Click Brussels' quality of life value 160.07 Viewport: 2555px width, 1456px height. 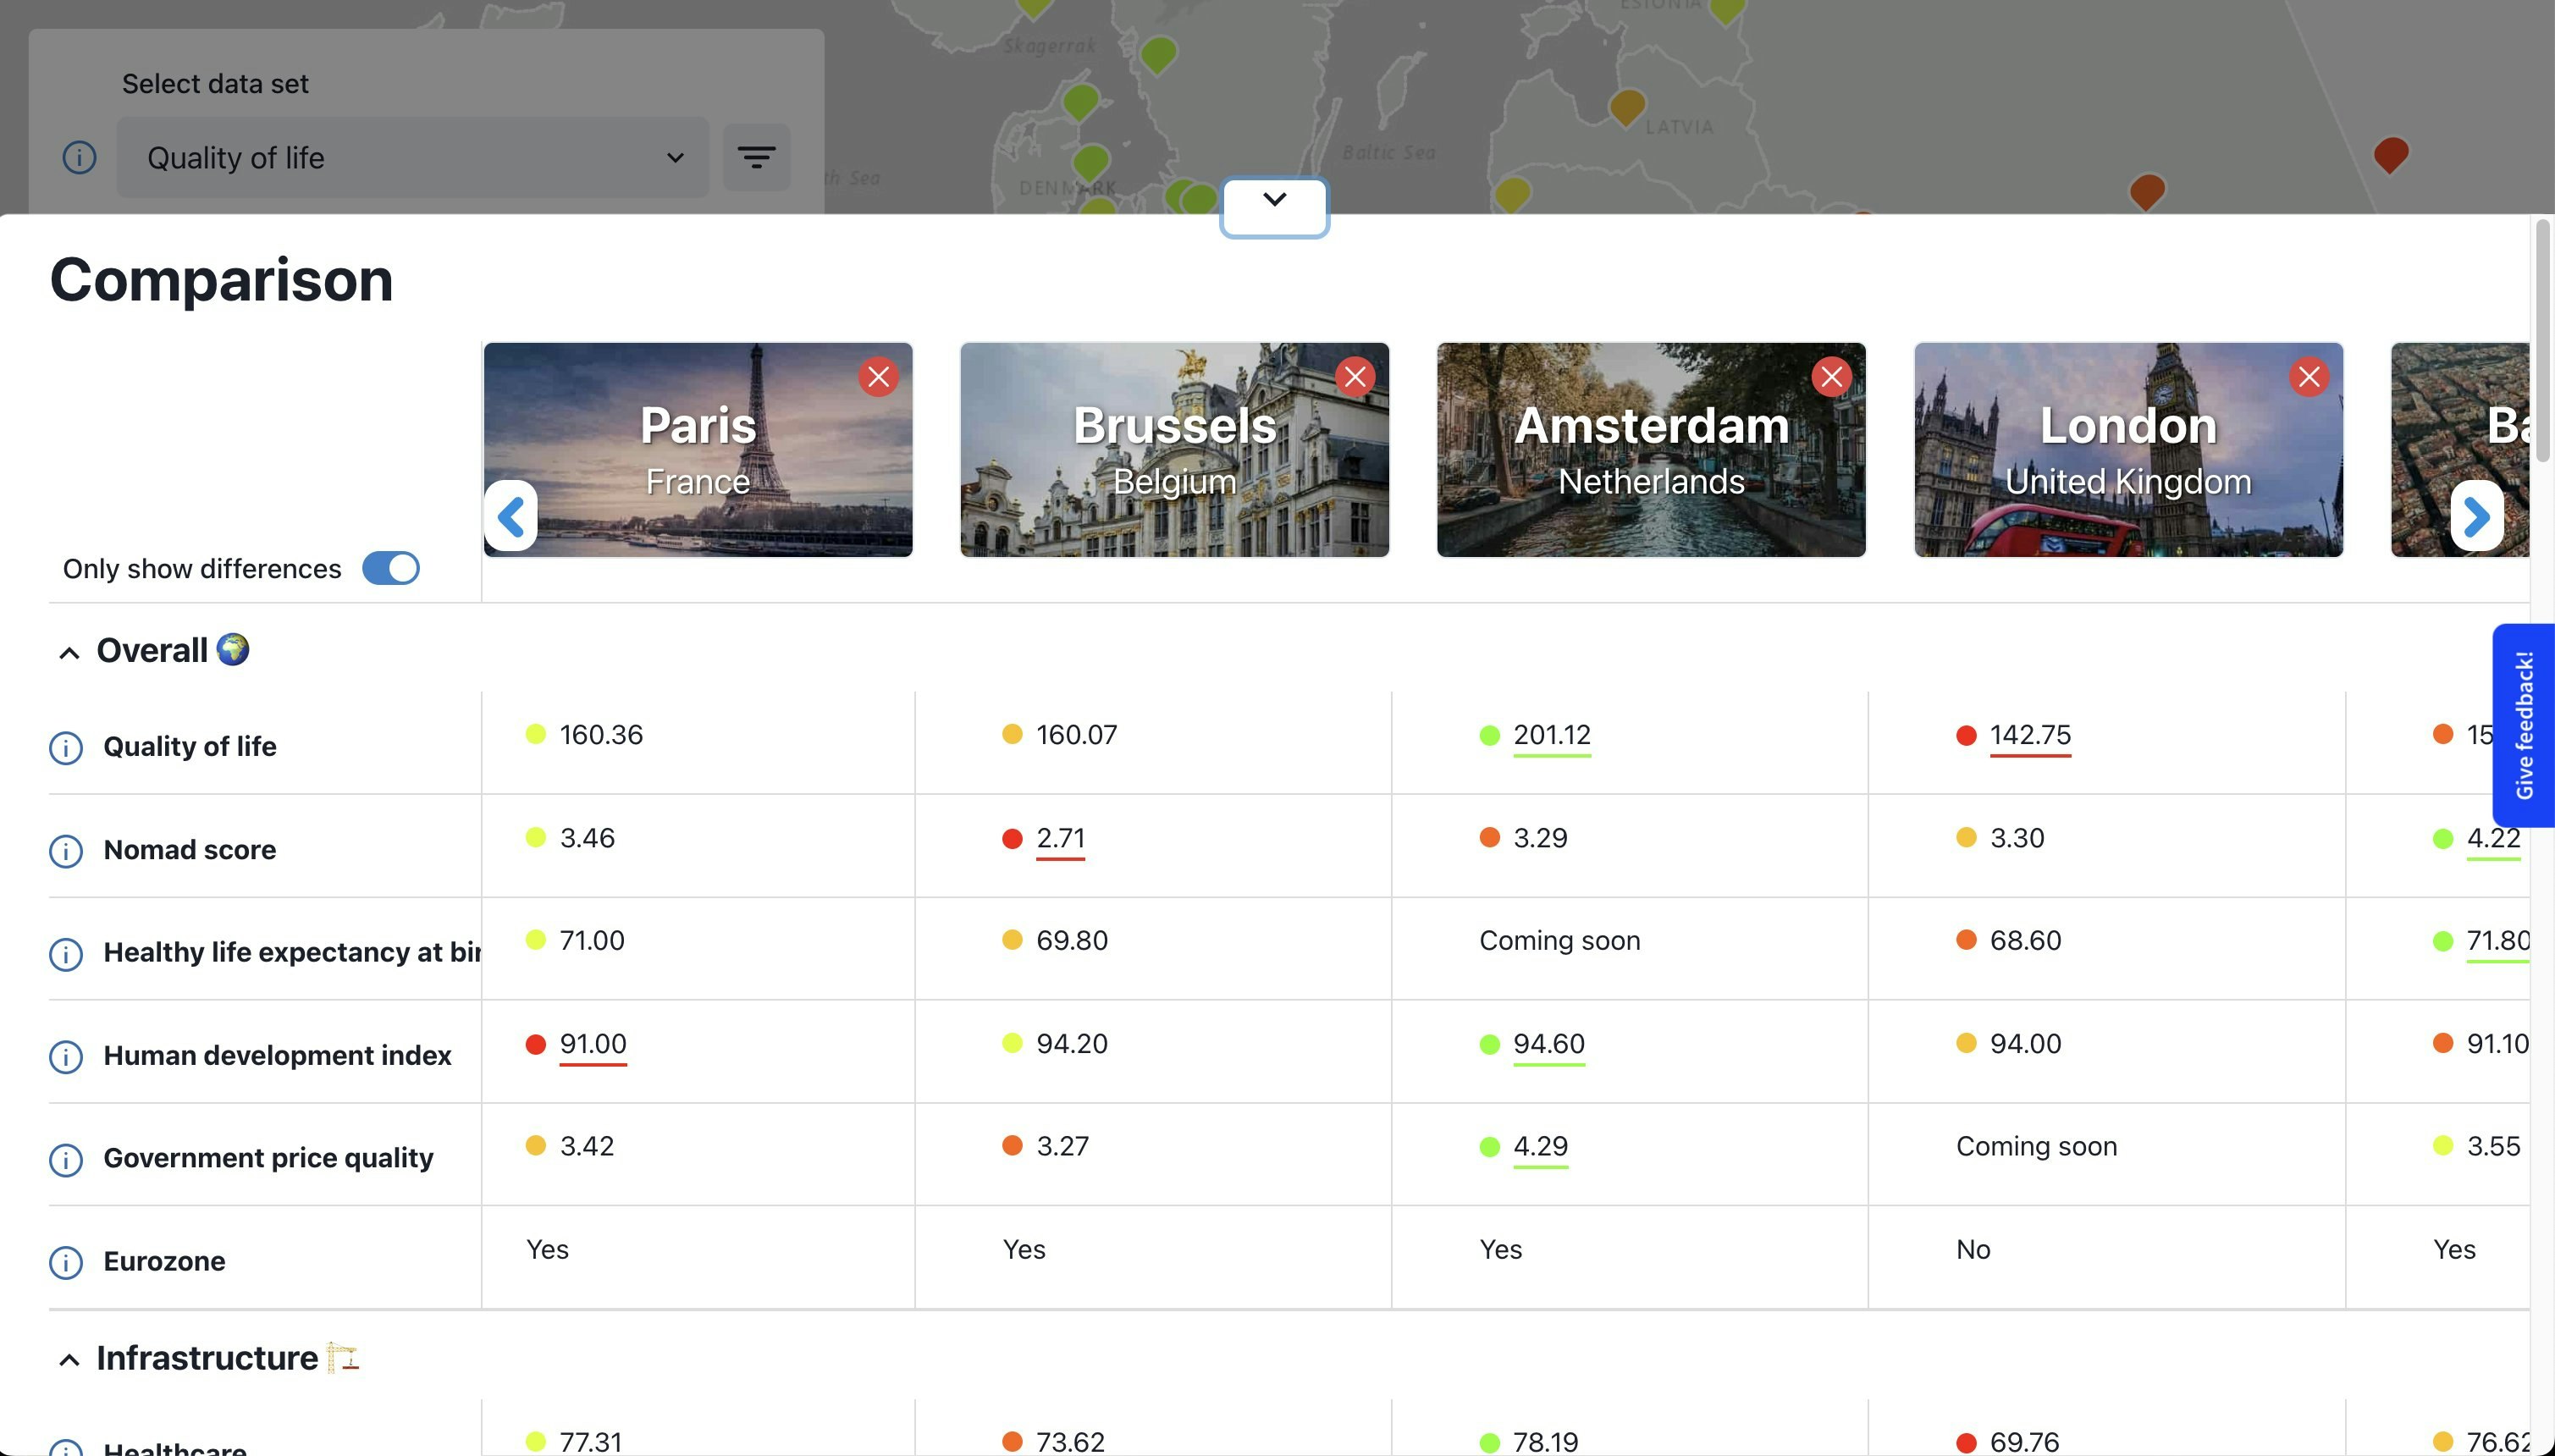click(x=1077, y=735)
